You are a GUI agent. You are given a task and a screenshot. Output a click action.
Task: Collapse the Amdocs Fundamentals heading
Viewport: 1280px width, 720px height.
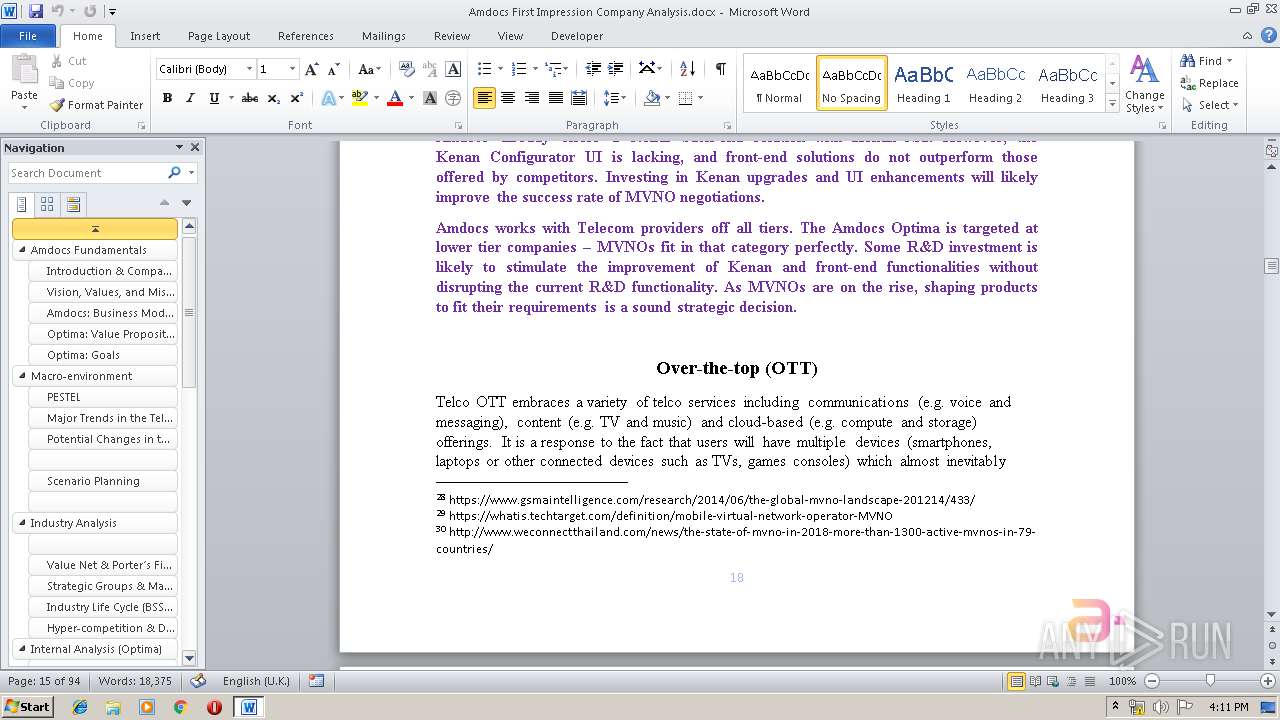[21, 250]
